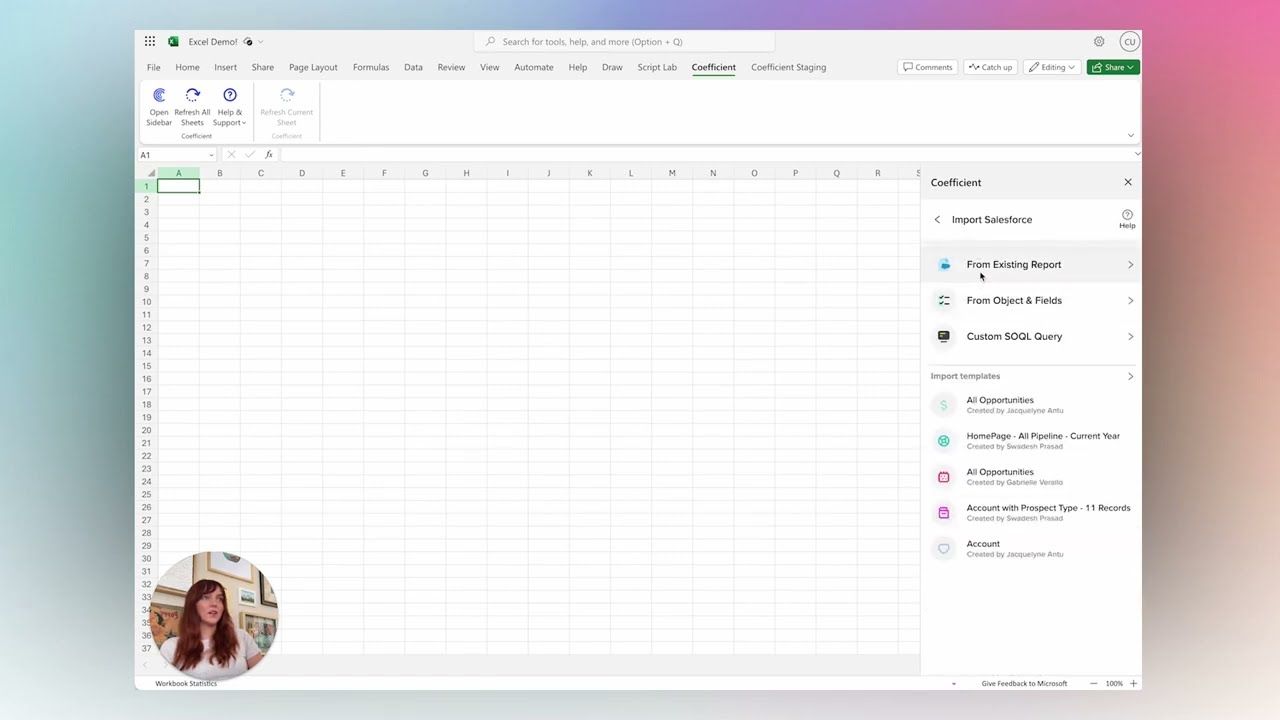Click the Salesforce cloud icon

(x=944, y=265)
